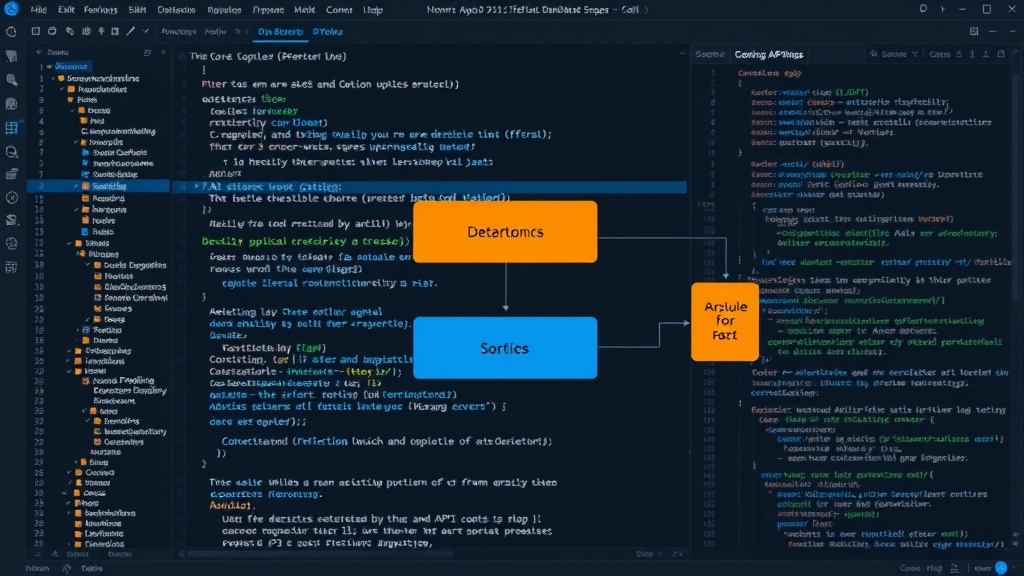Click the blue app logo icon
Screen dimensions: 1024x576
(11, 9)
